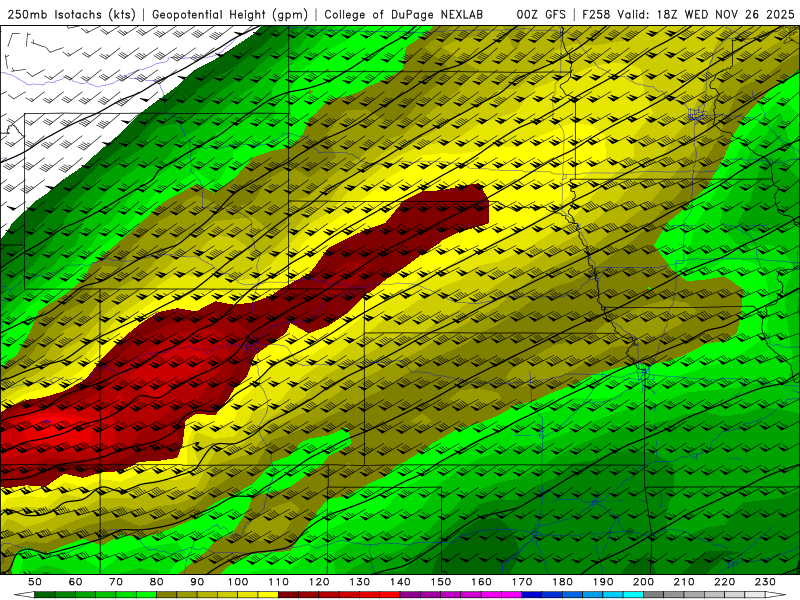Screen dimensions: 800x600
Task: Click the bright red swatch just before 140
Action: tap(390, 594)
